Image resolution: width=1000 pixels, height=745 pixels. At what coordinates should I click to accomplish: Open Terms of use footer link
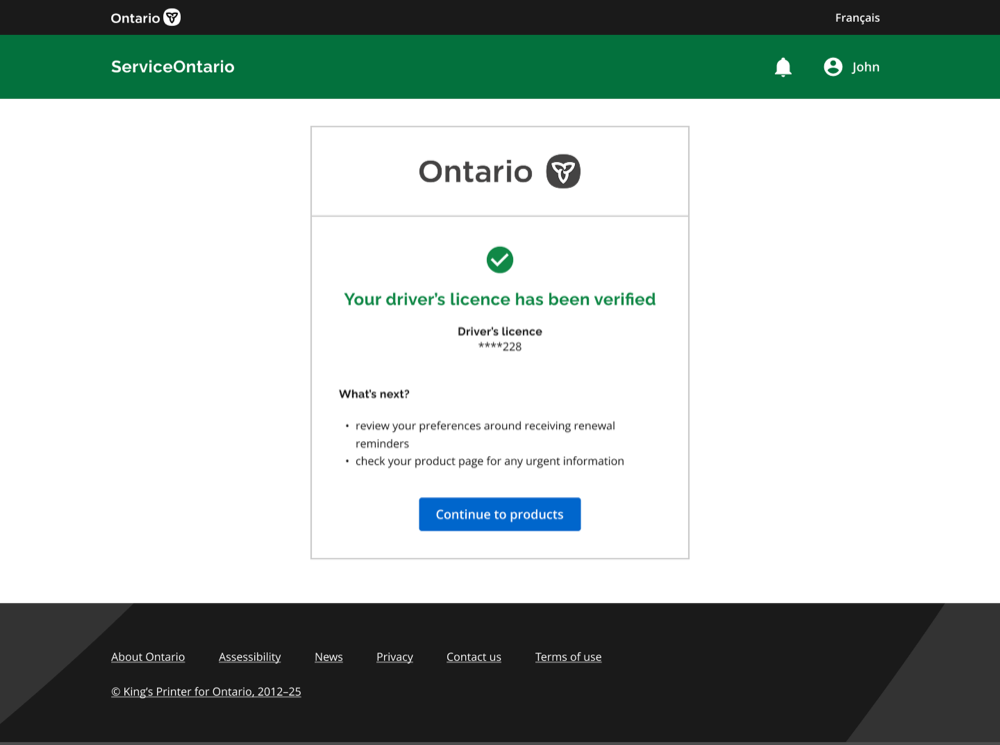coord(568,657)
